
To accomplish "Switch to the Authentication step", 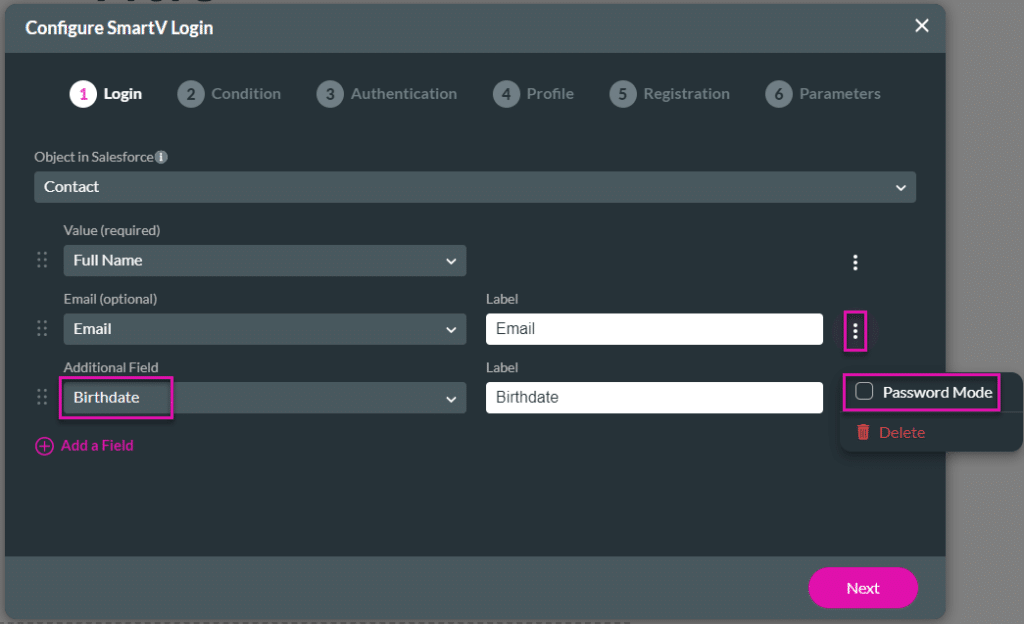I will (387, 94).
